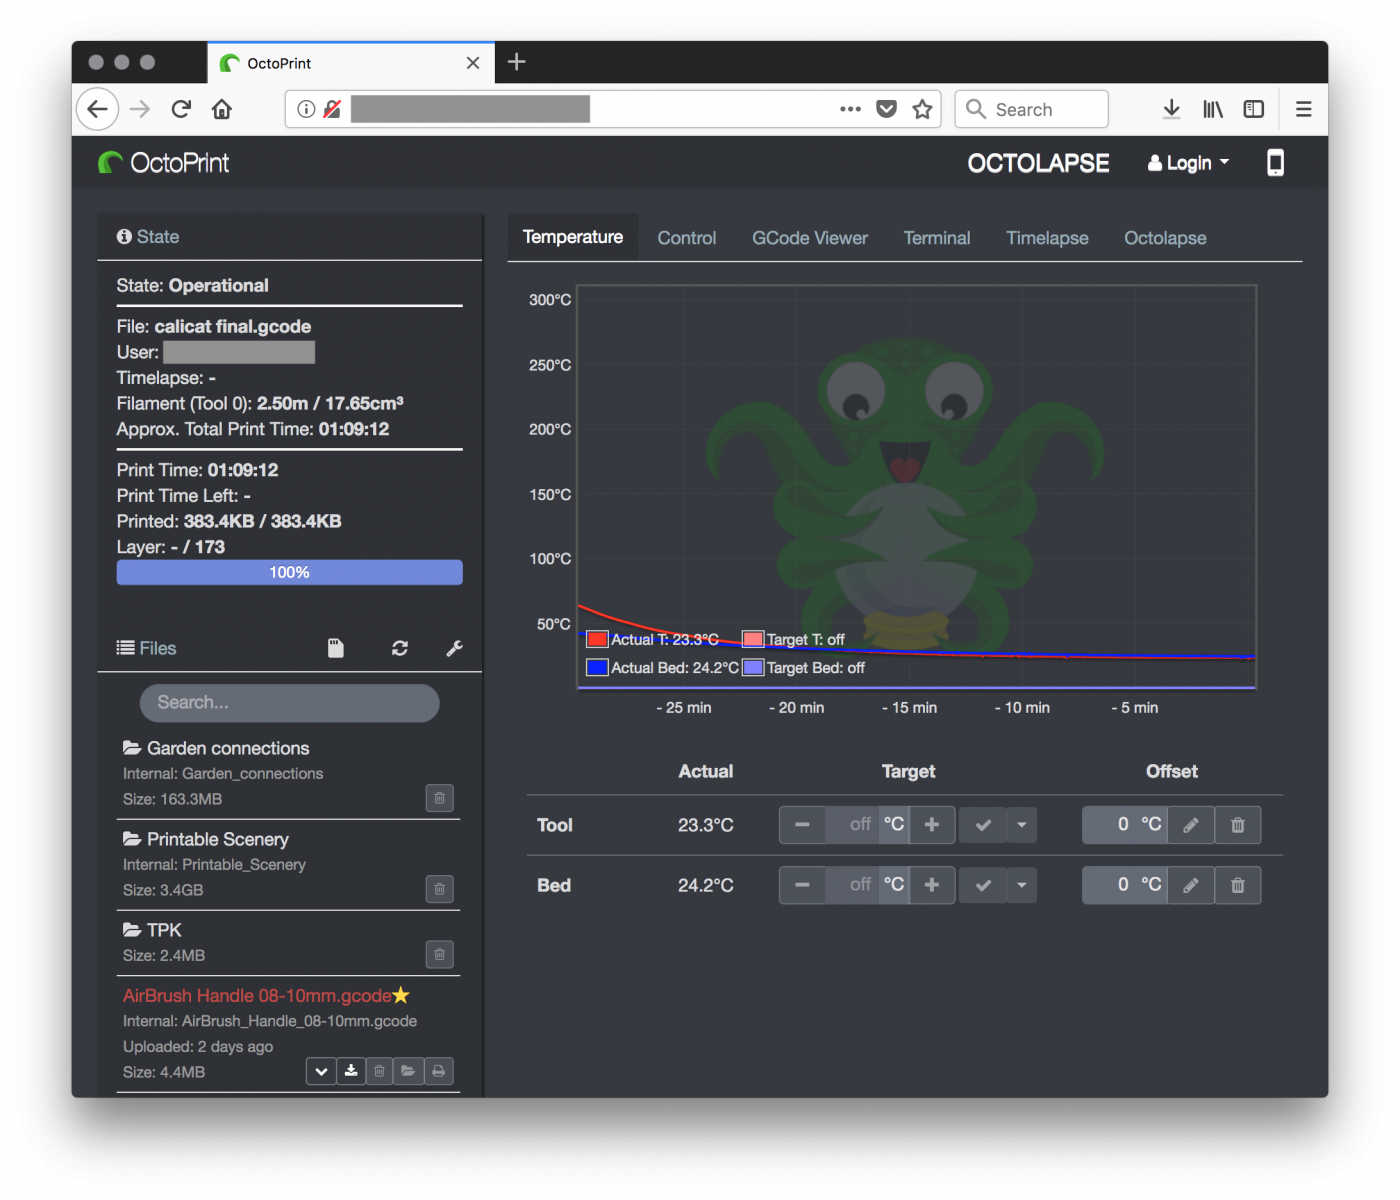Toggle Target T legend pink swatch

753,639
